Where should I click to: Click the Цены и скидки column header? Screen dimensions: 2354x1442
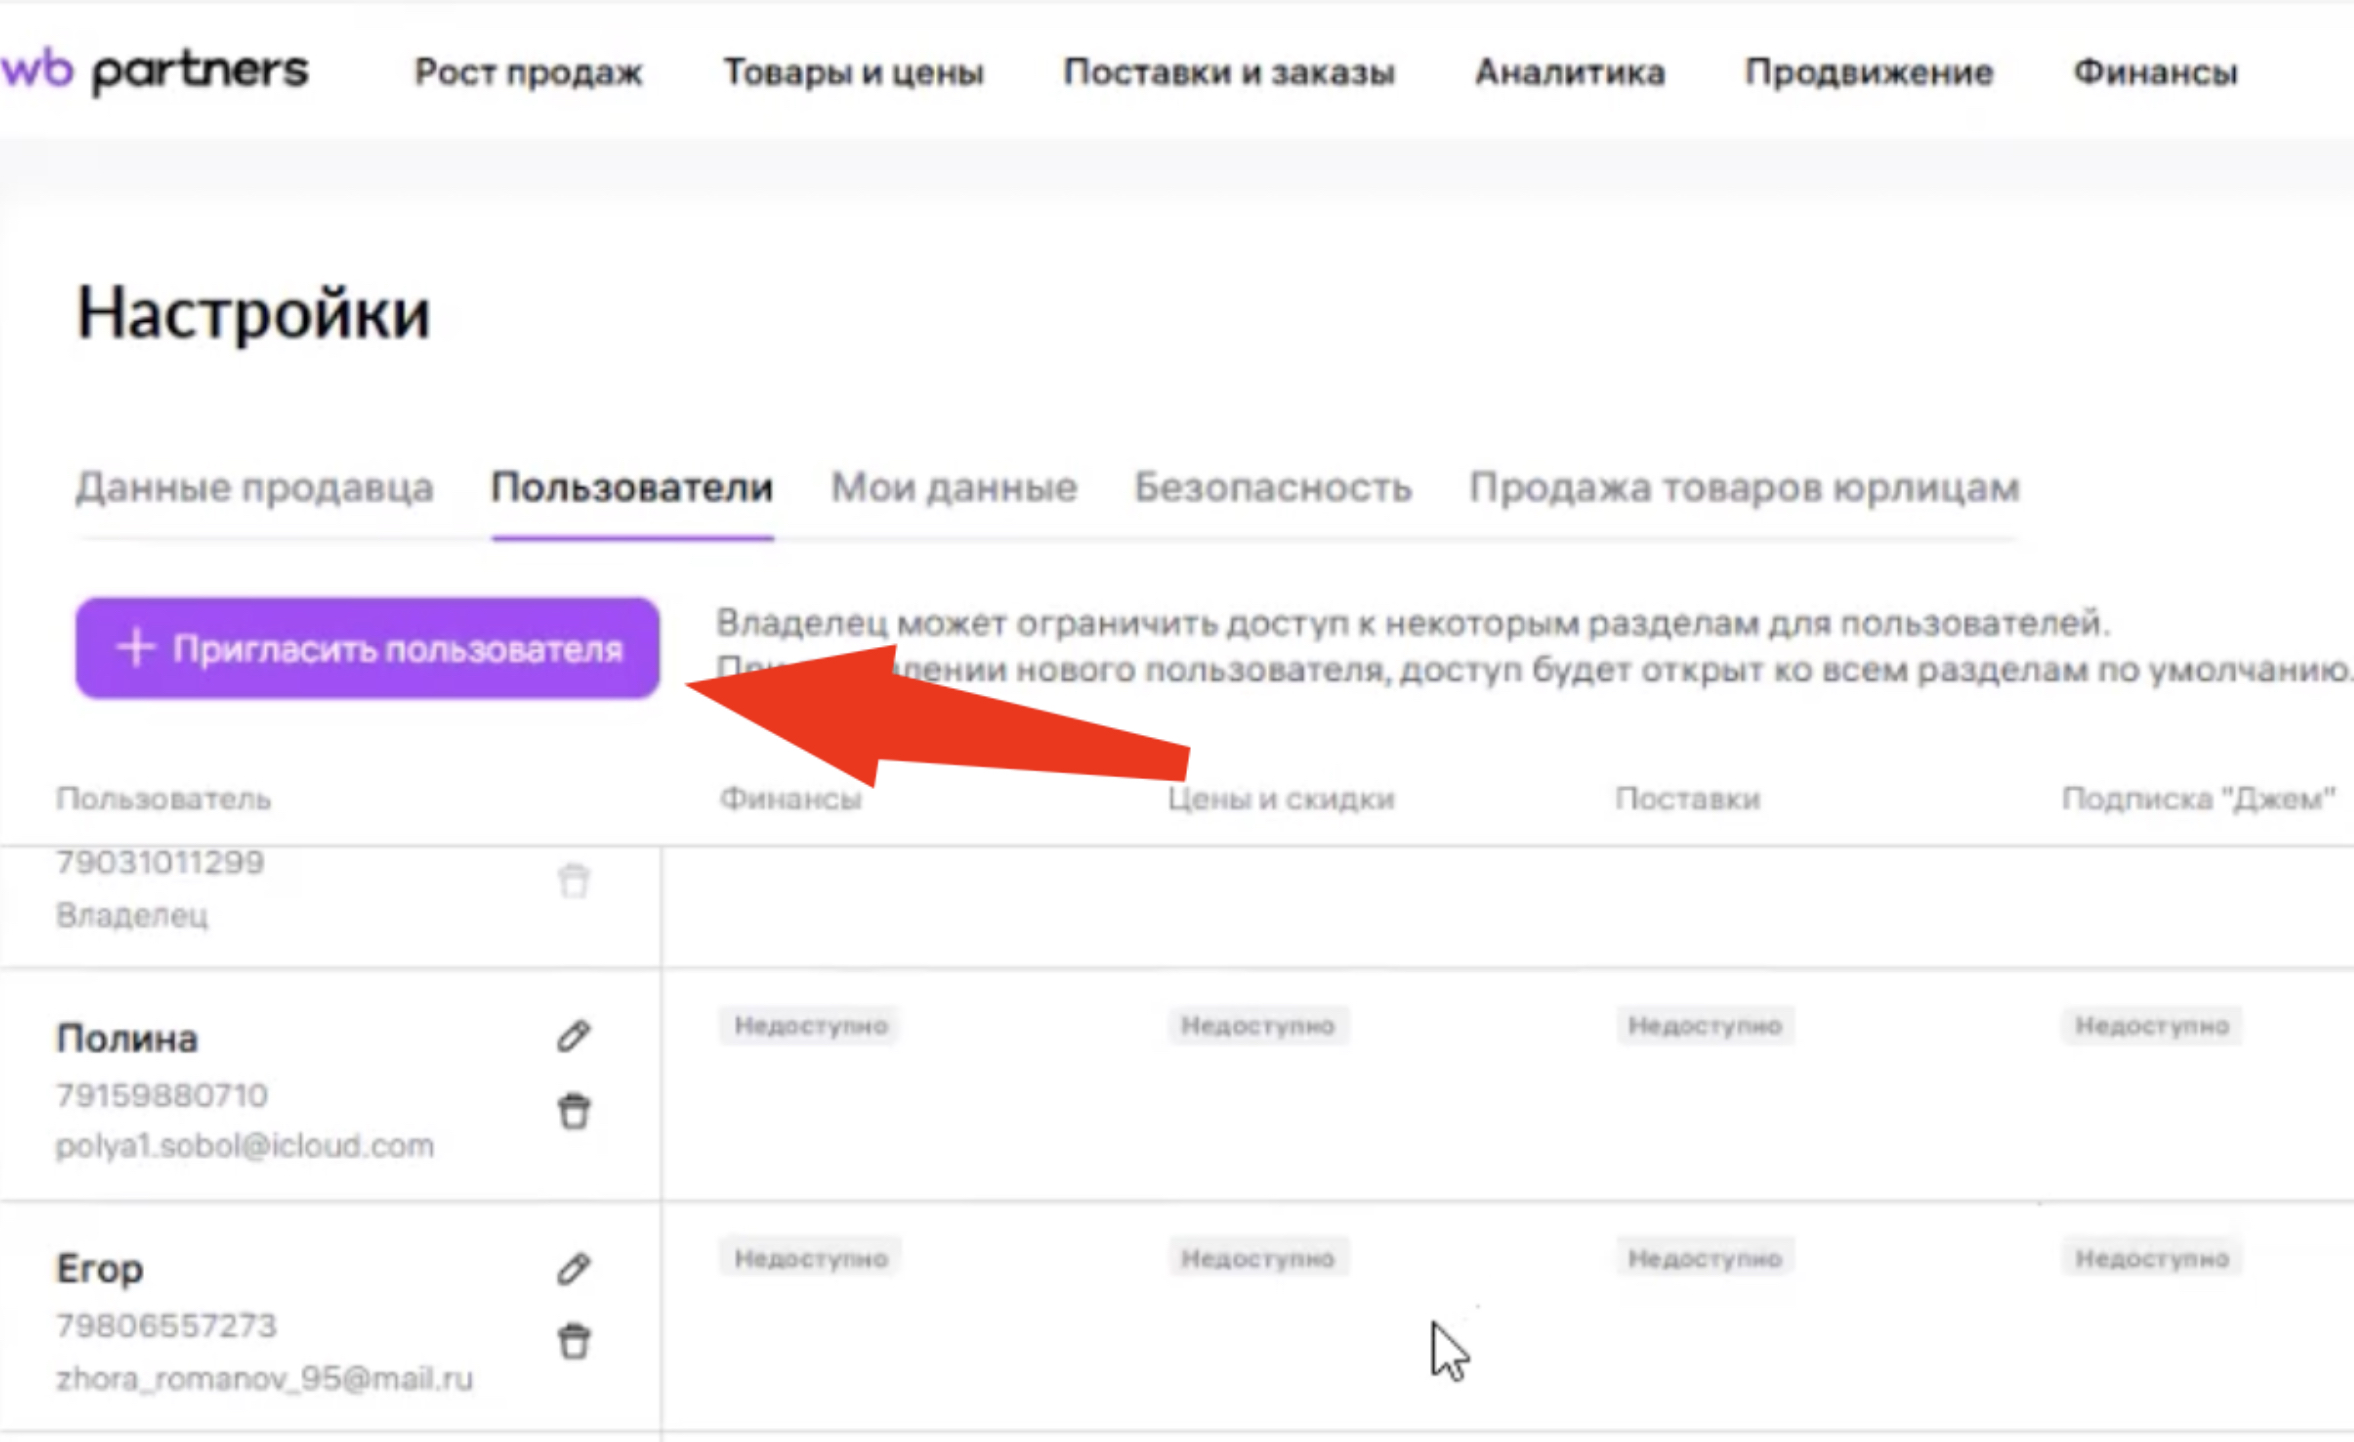tap(1281, 798)
